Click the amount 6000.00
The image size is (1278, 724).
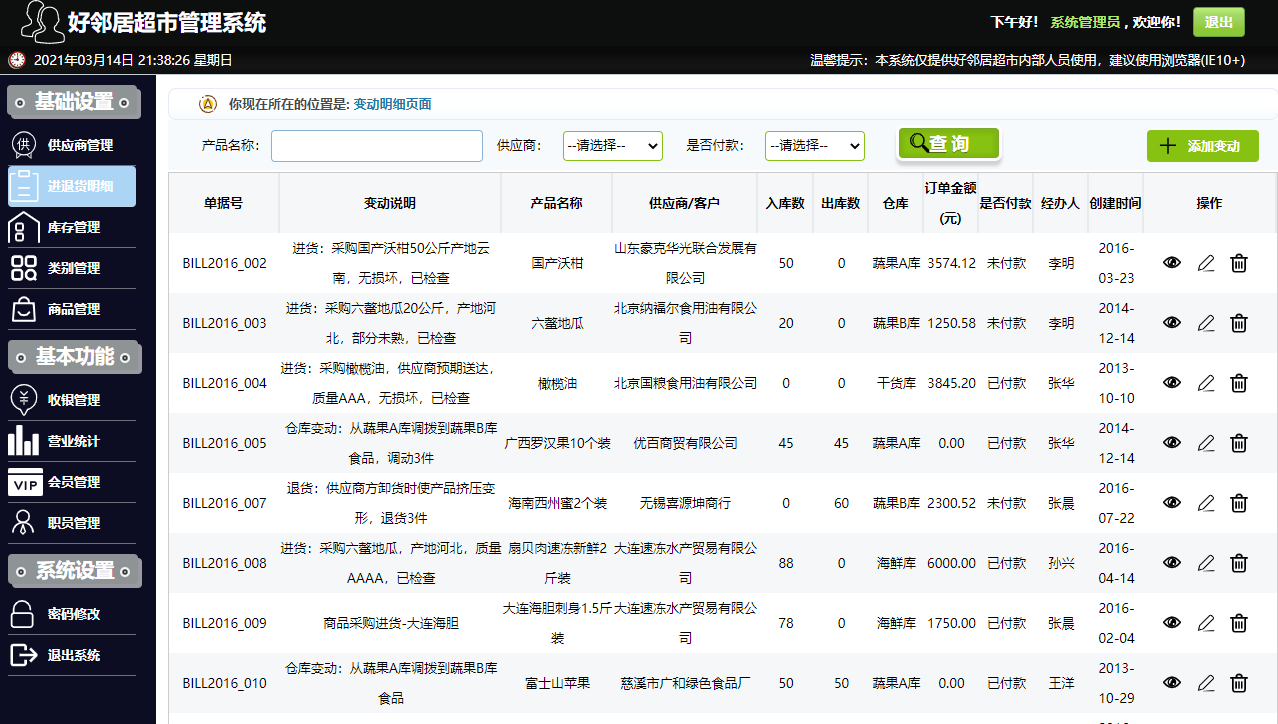point(951,563)
